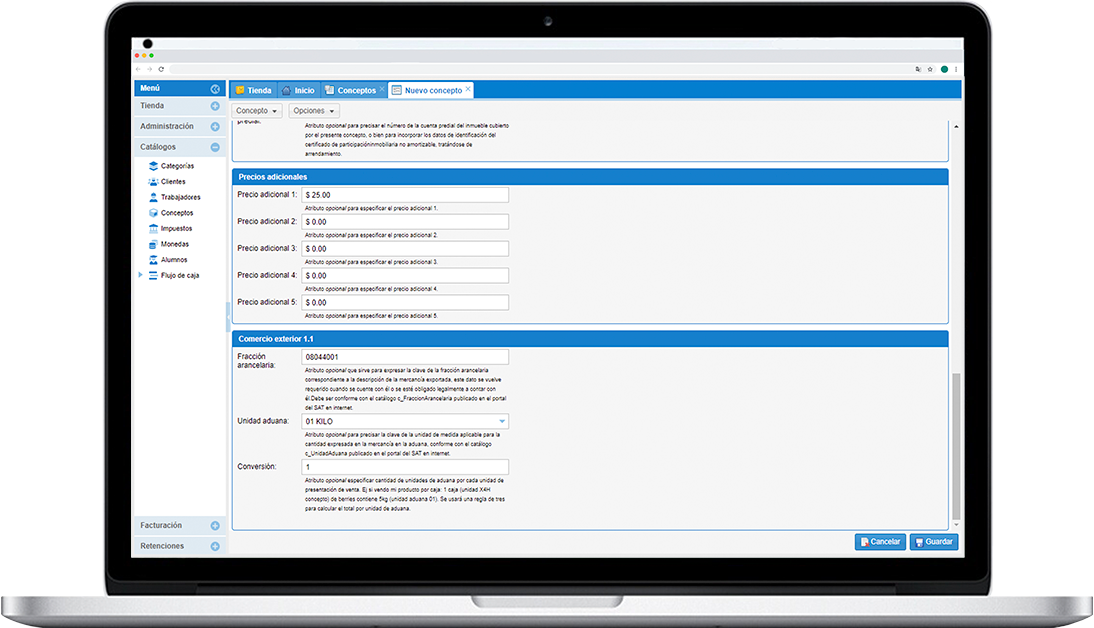The width and height of the screenshot is (1094, 628).
Task: Expand the Flujo de caja tree node
Action: click(x=140, y=275)
